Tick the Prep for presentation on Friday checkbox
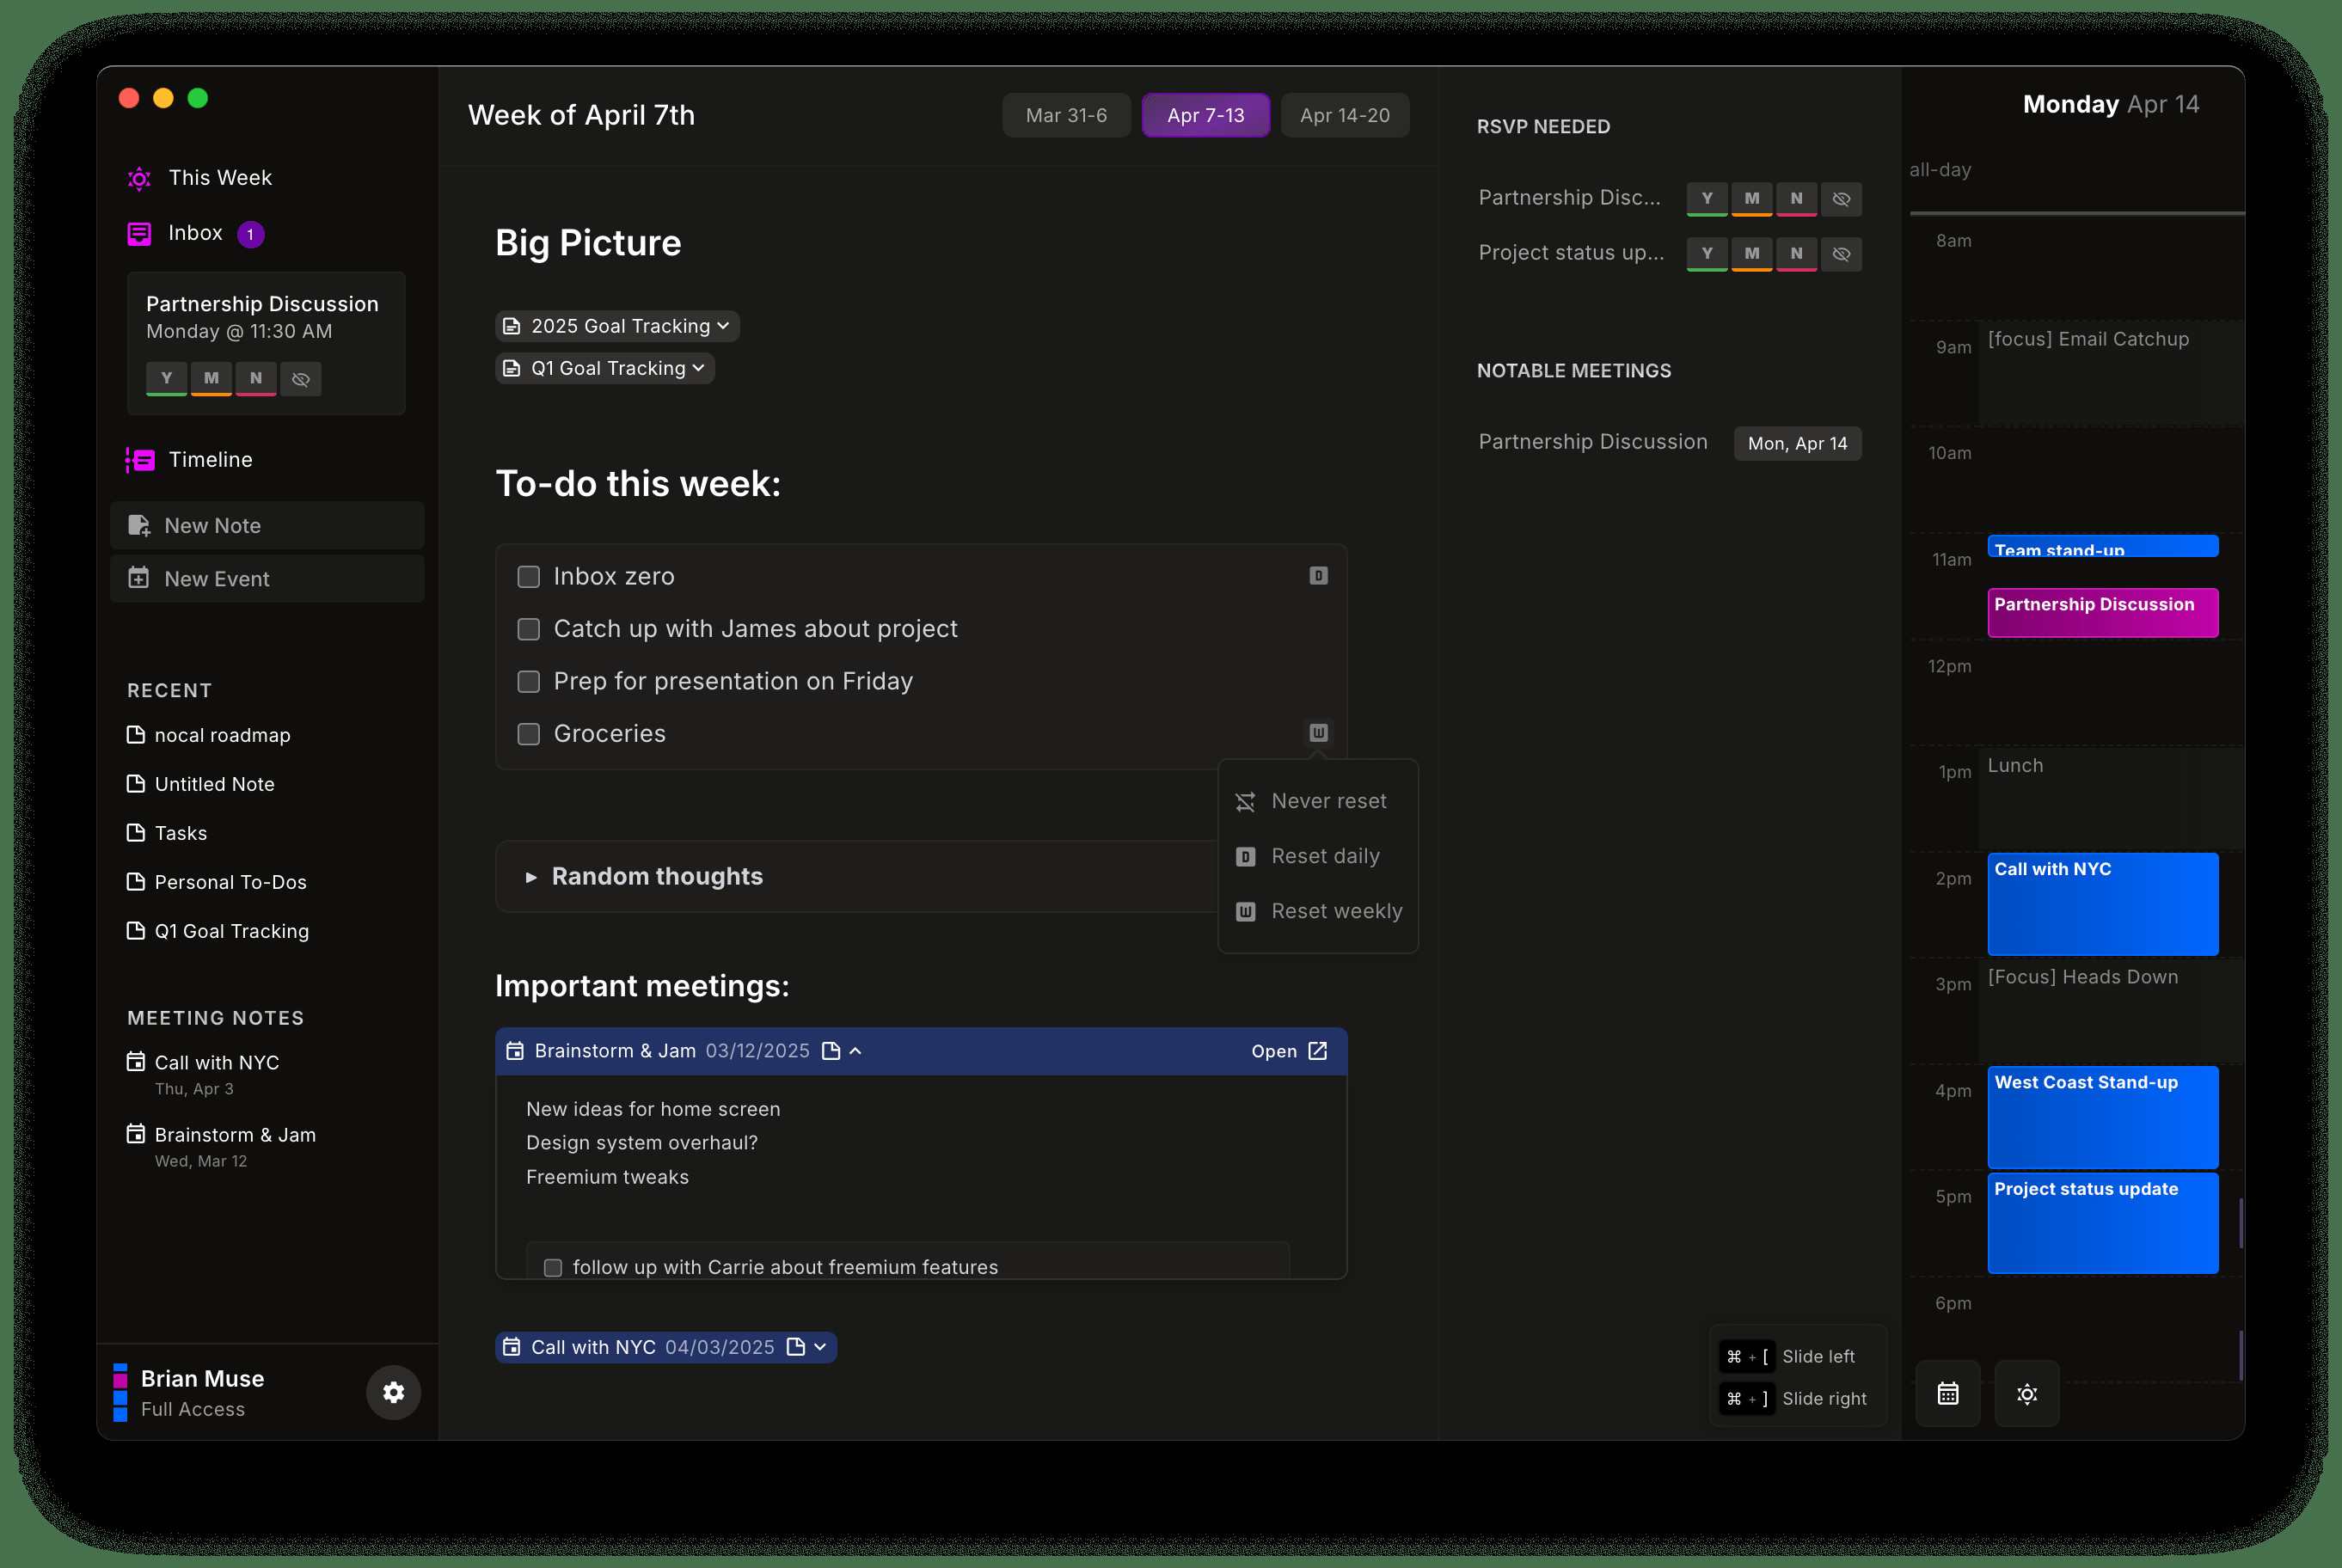 point(528,682)
